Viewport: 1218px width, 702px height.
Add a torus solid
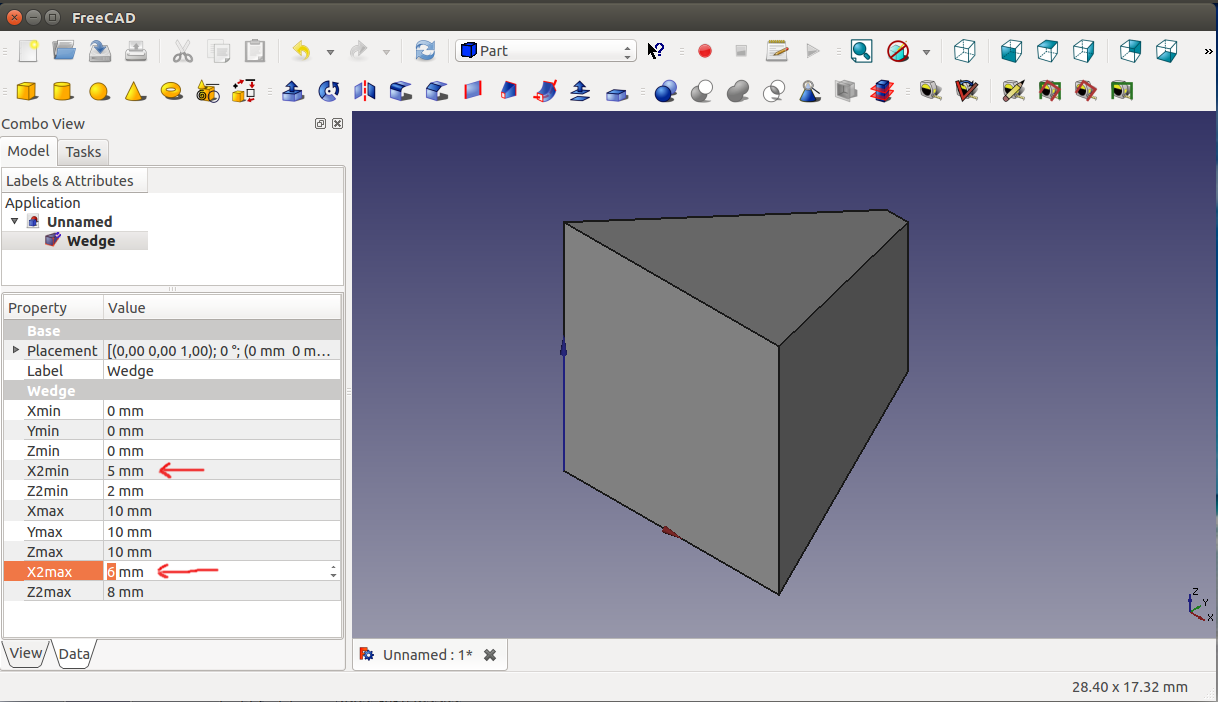pos(171,92)
